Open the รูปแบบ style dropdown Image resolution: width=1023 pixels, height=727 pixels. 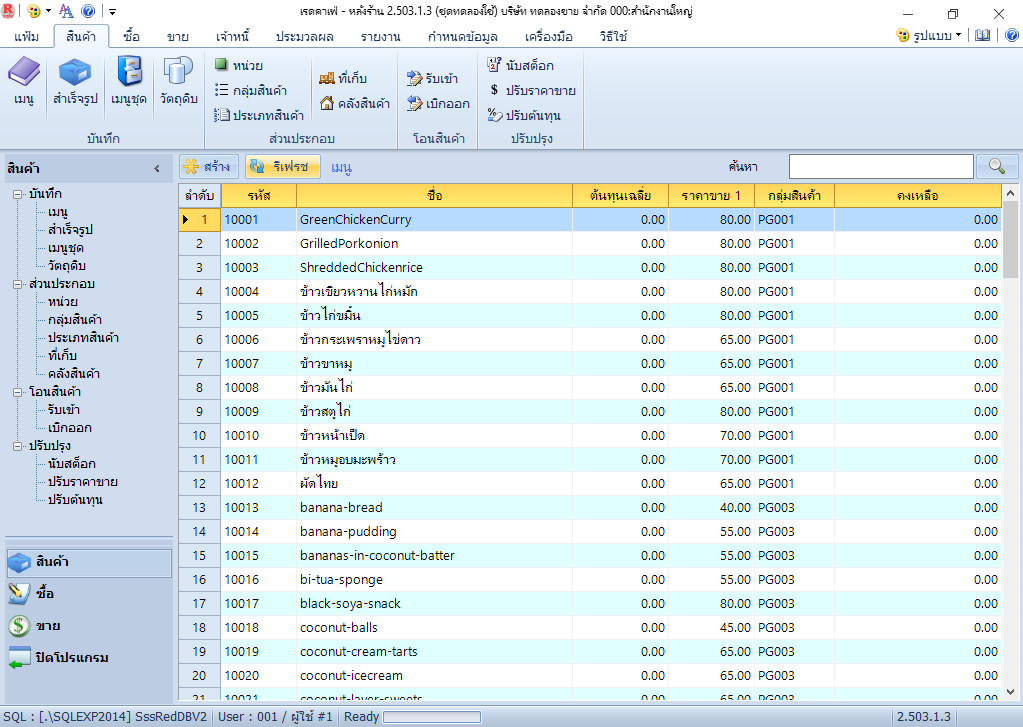click(x=929, y=35)
